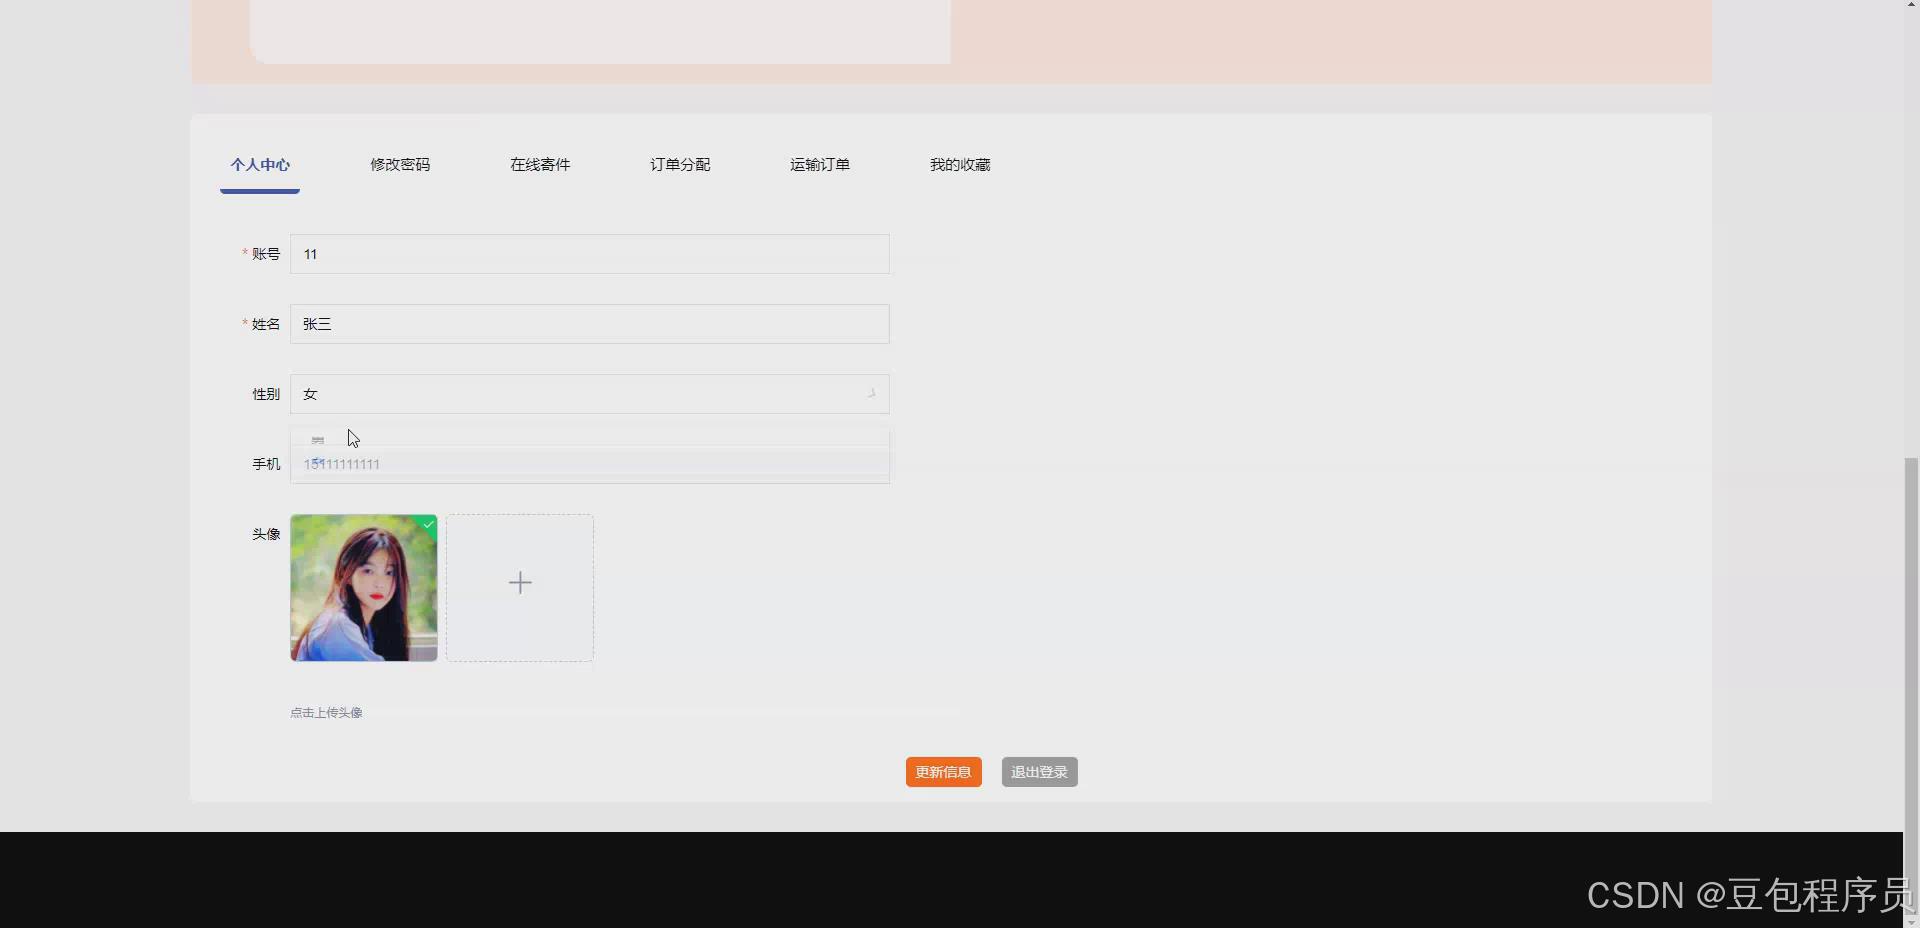Choose 男 option in gender list
This screenshot has width=1920, height=928.
point(318,440)
